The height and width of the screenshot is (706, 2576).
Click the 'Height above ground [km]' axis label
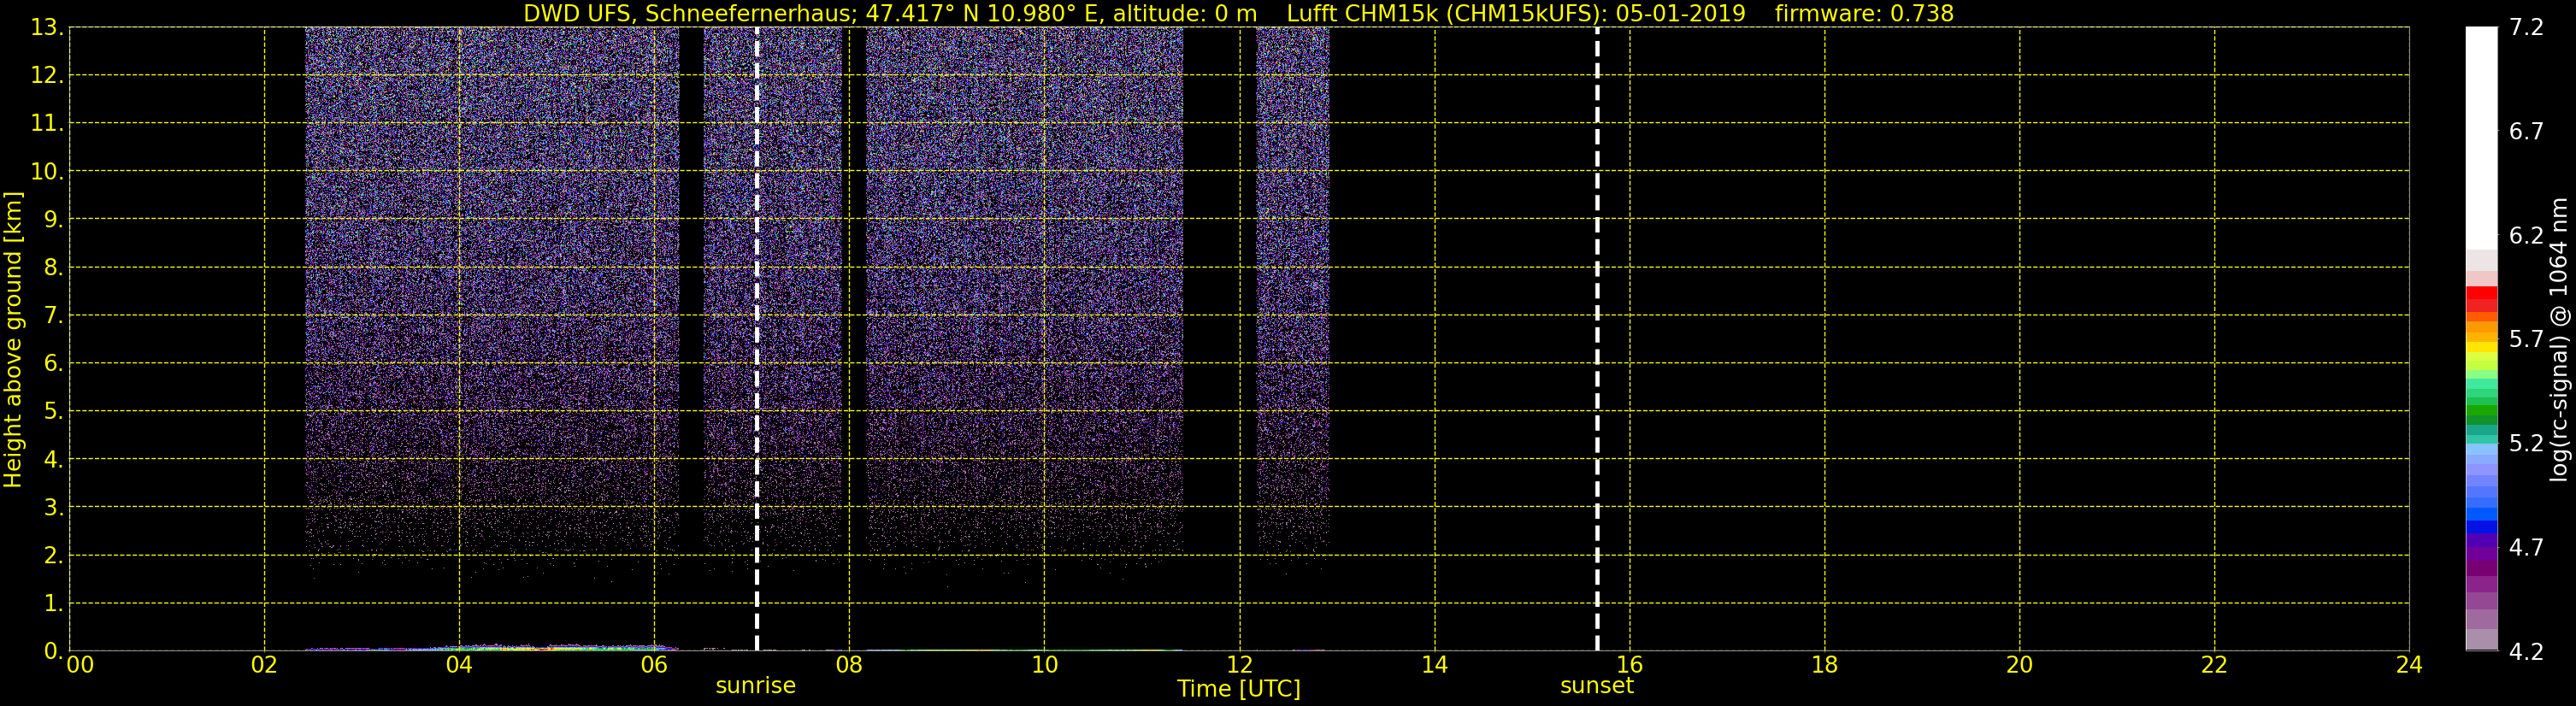click(x=13, y=339)
